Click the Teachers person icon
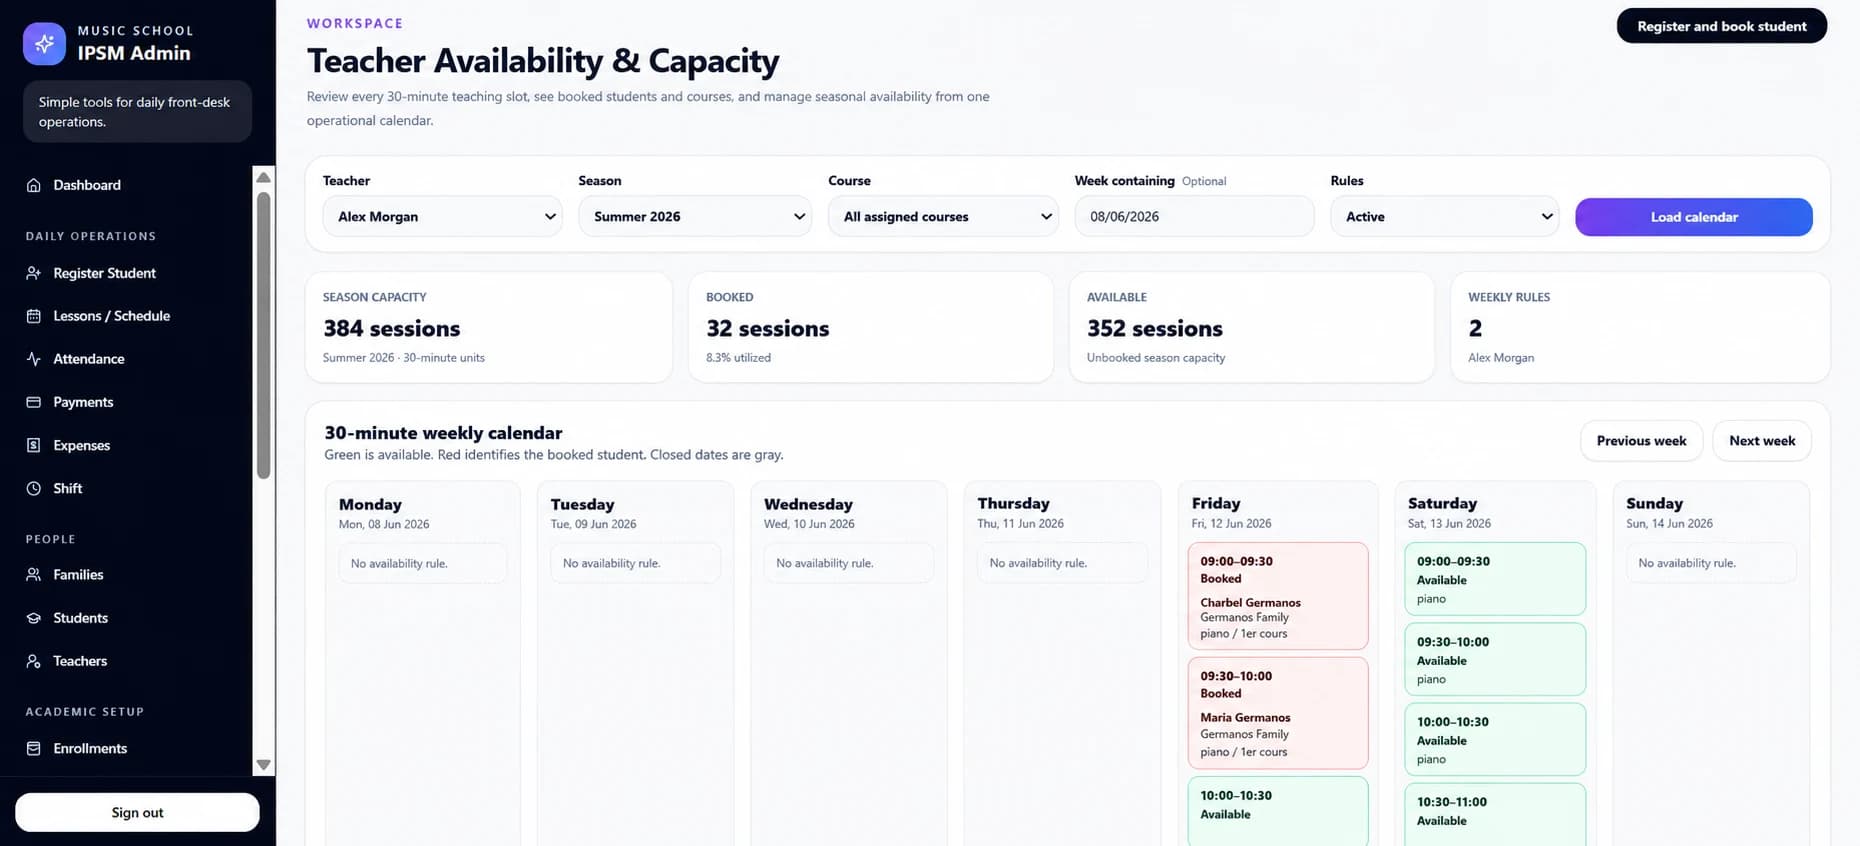Screen dimensions: 1860x846 [x=34, y=661]
